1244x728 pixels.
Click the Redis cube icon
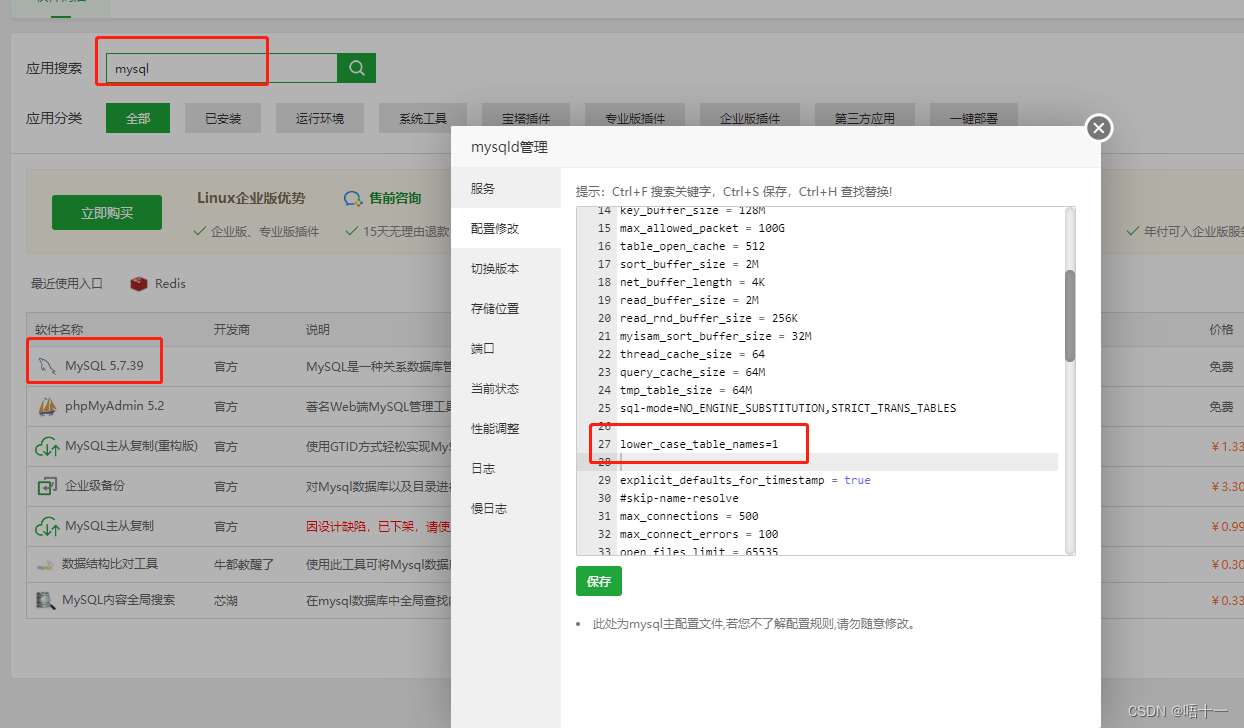pos(139,284)
